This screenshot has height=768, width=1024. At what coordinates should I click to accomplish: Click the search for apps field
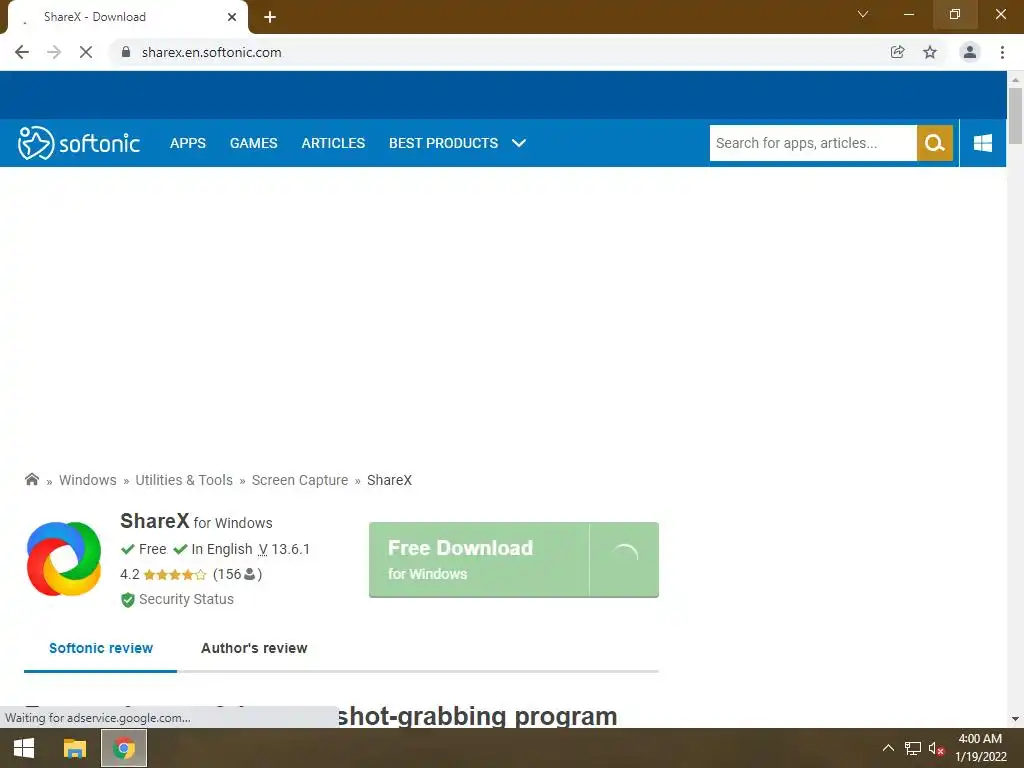(x=813, y=143)
